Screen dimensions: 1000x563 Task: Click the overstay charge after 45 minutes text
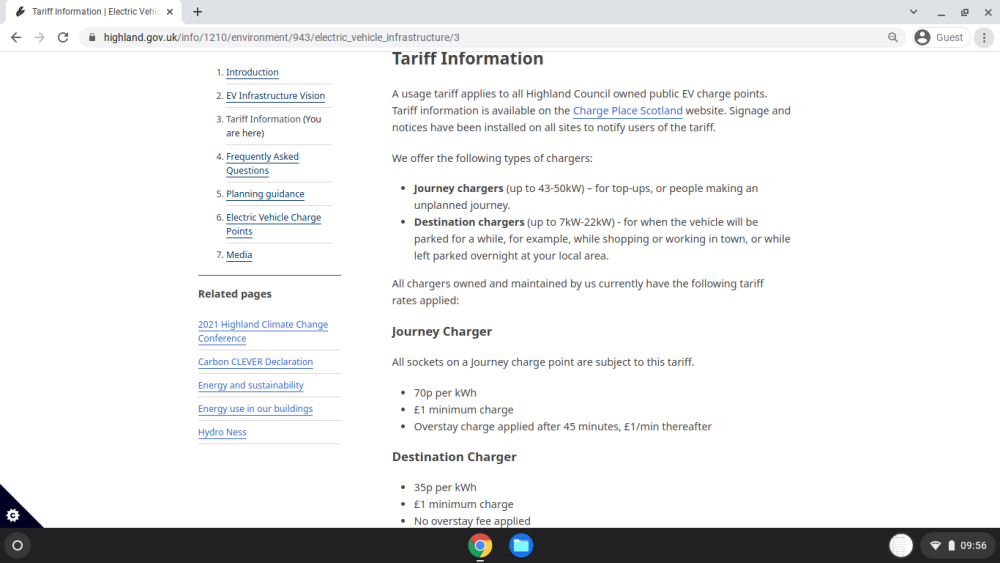pyautogui.click(x=562, y=427)
